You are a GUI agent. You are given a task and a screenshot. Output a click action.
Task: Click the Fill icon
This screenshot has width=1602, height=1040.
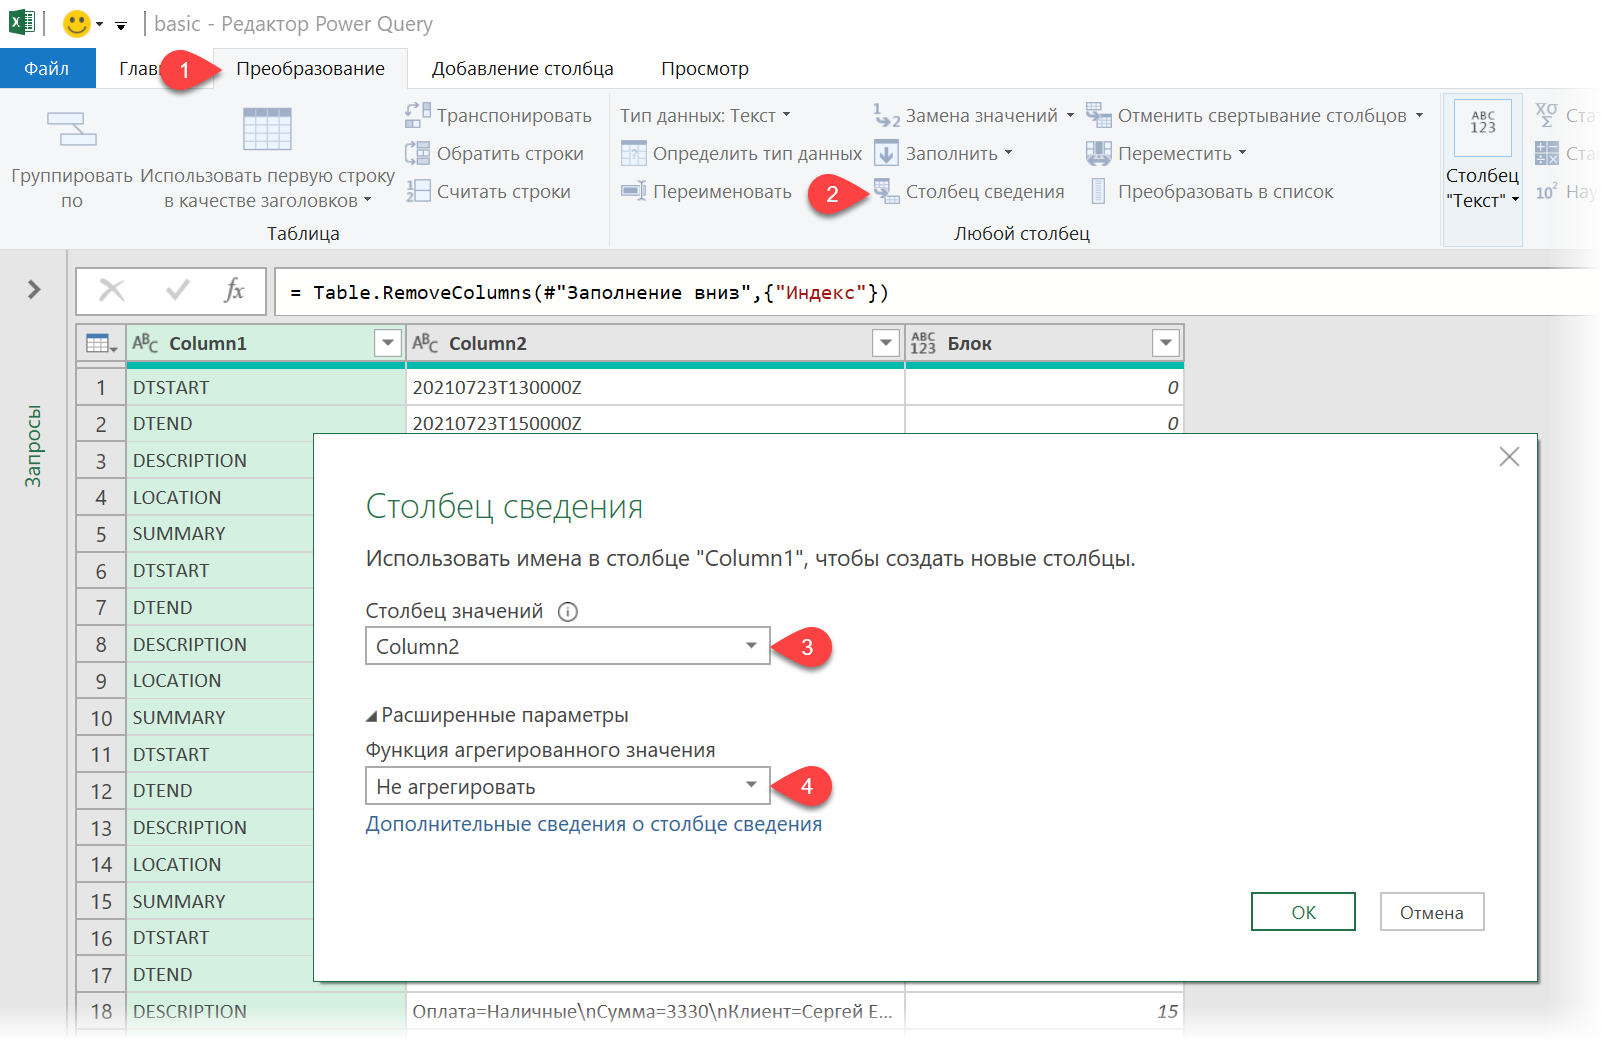click(x=887, y=153)
